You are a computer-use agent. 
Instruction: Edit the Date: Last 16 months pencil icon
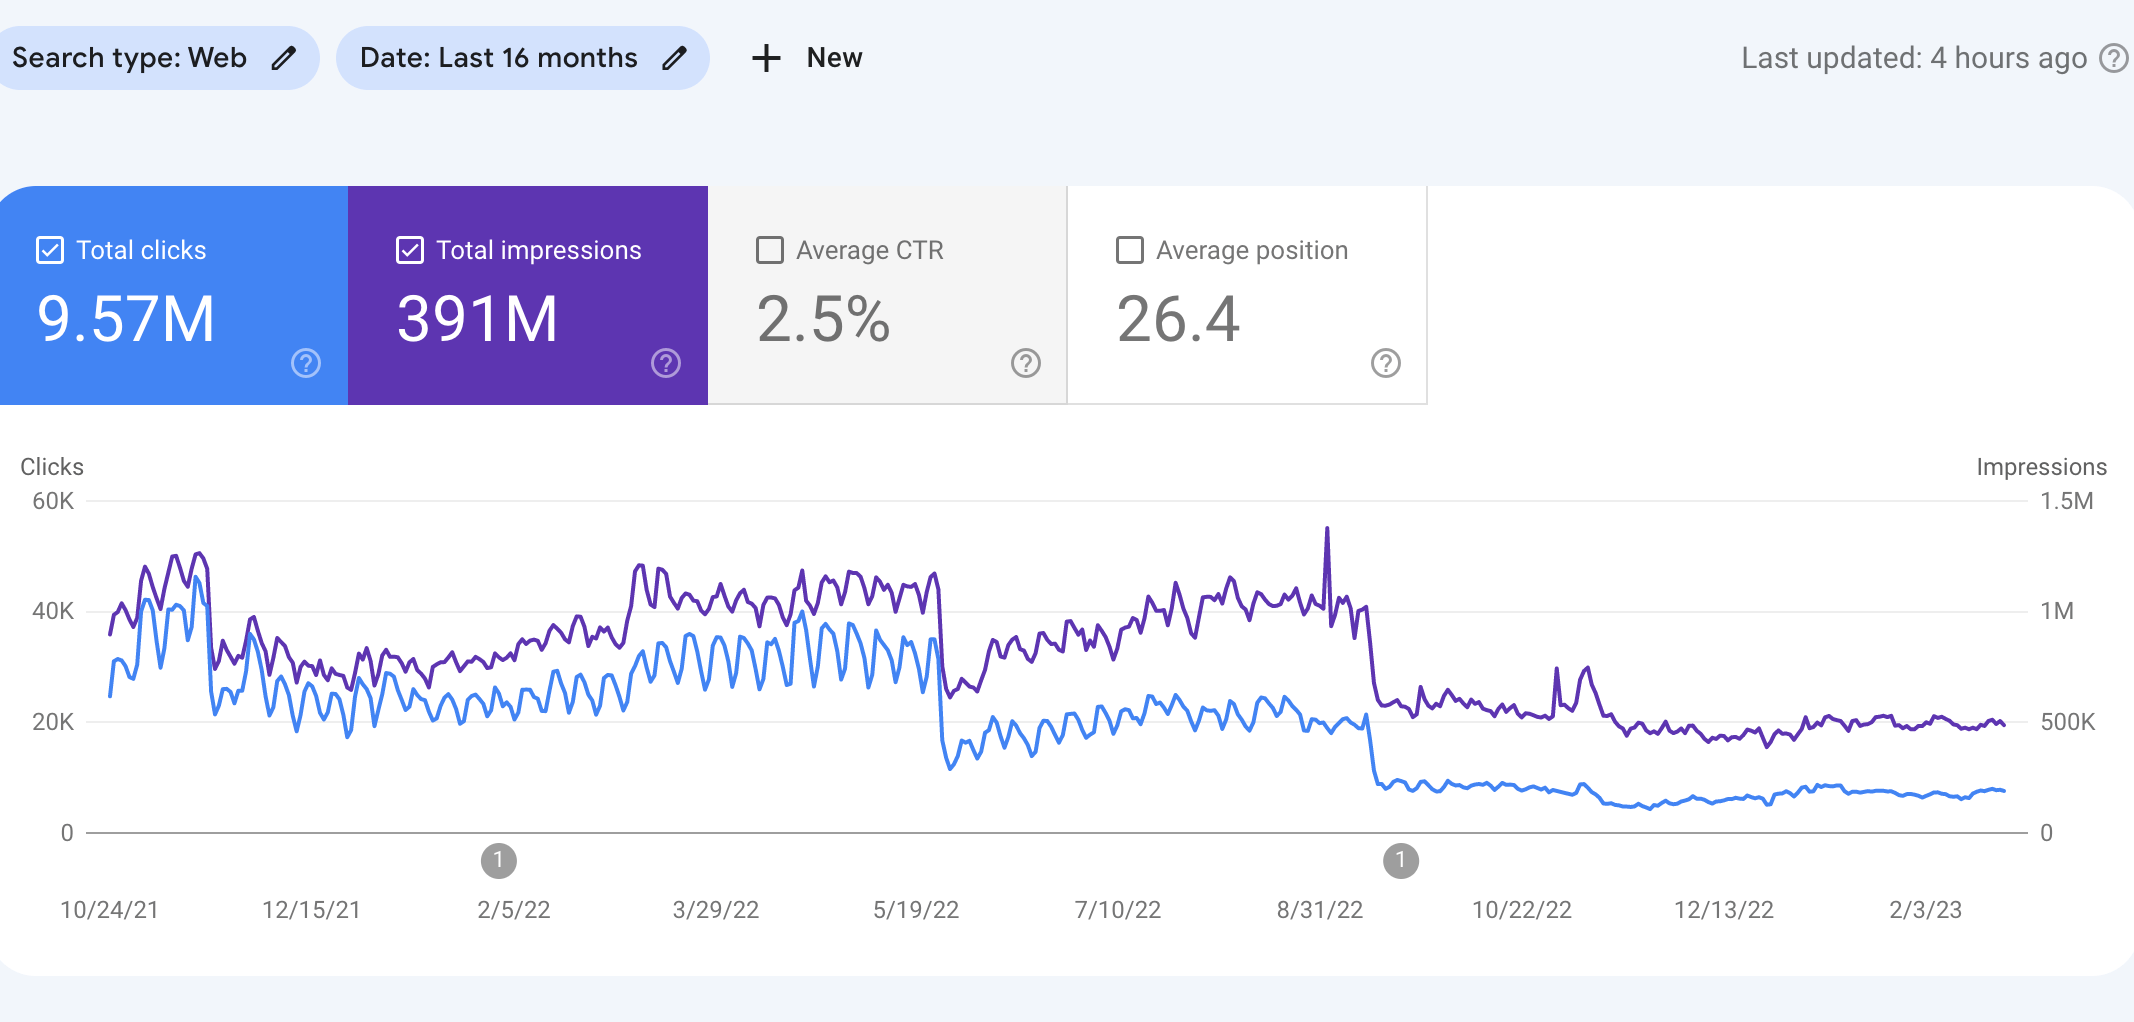pyautogui.click(x=675, y=58)
